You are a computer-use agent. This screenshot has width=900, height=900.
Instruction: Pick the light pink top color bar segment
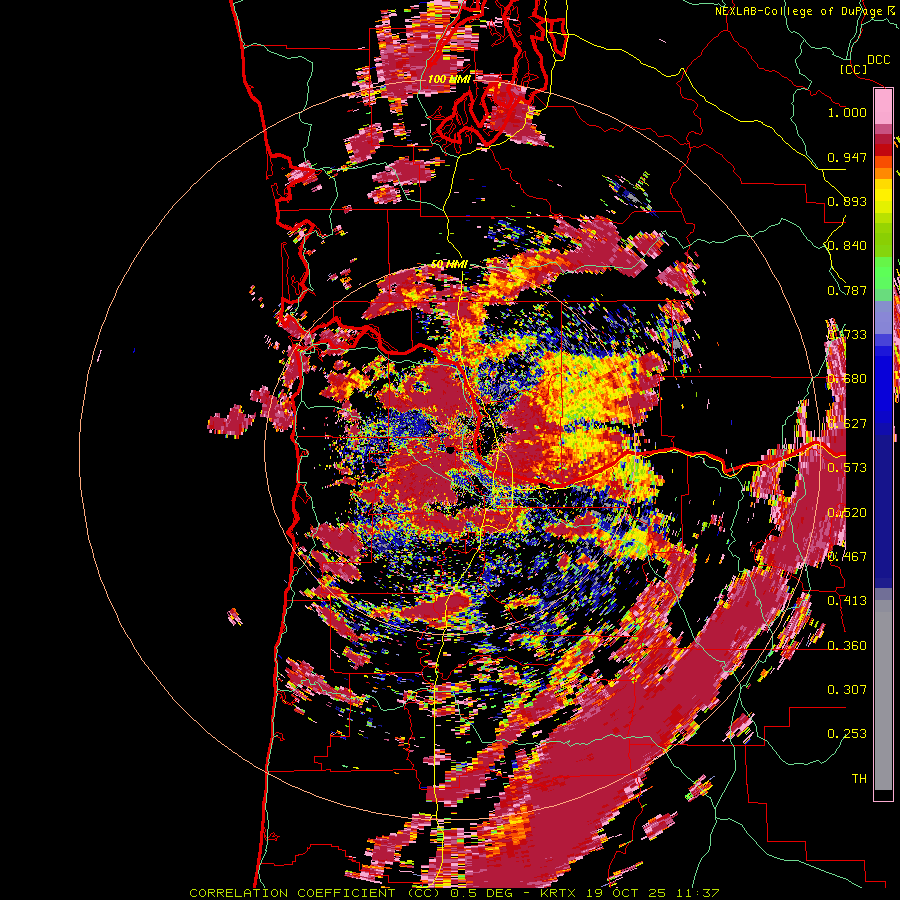point(883,107)
